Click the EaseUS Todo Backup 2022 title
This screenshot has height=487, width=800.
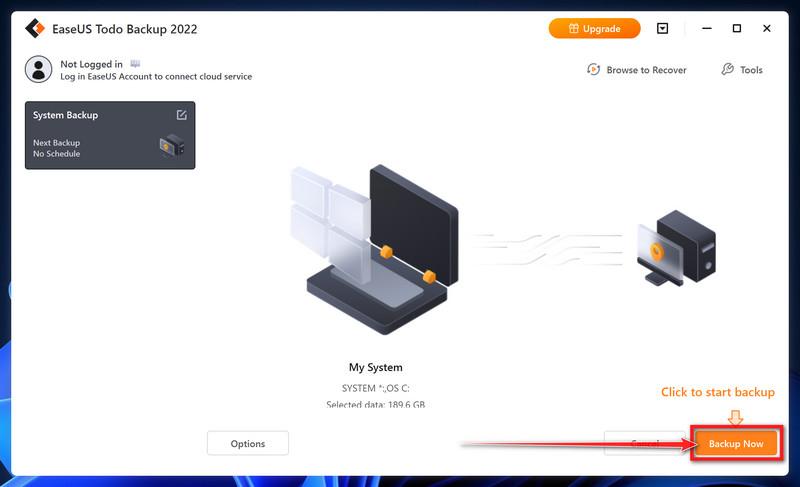[124, 29]
